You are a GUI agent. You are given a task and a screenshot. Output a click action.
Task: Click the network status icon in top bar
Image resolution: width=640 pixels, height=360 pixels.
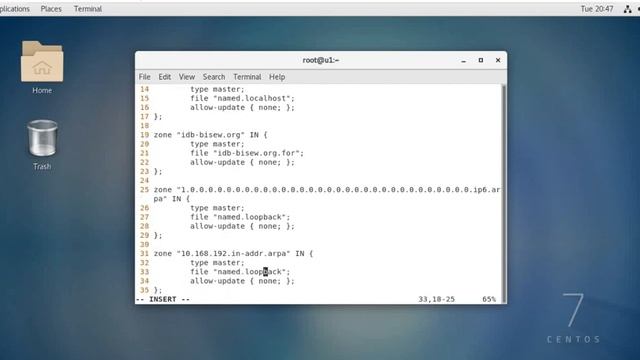click(x=627, y=9)
